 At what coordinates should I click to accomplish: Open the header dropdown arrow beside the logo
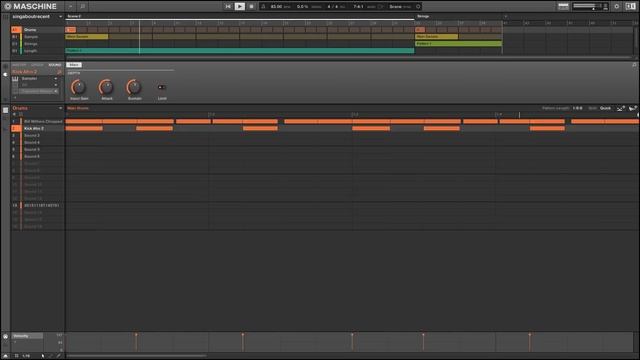70,7
